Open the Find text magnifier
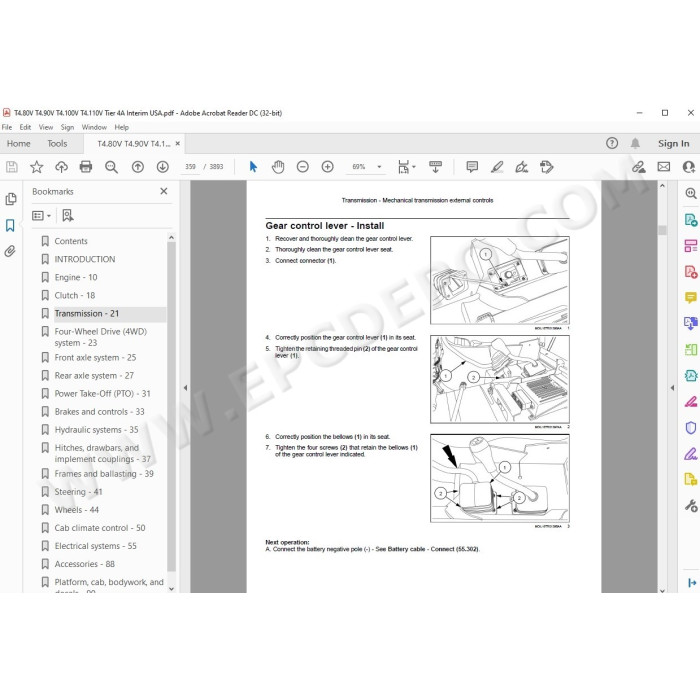 [111, 167]
